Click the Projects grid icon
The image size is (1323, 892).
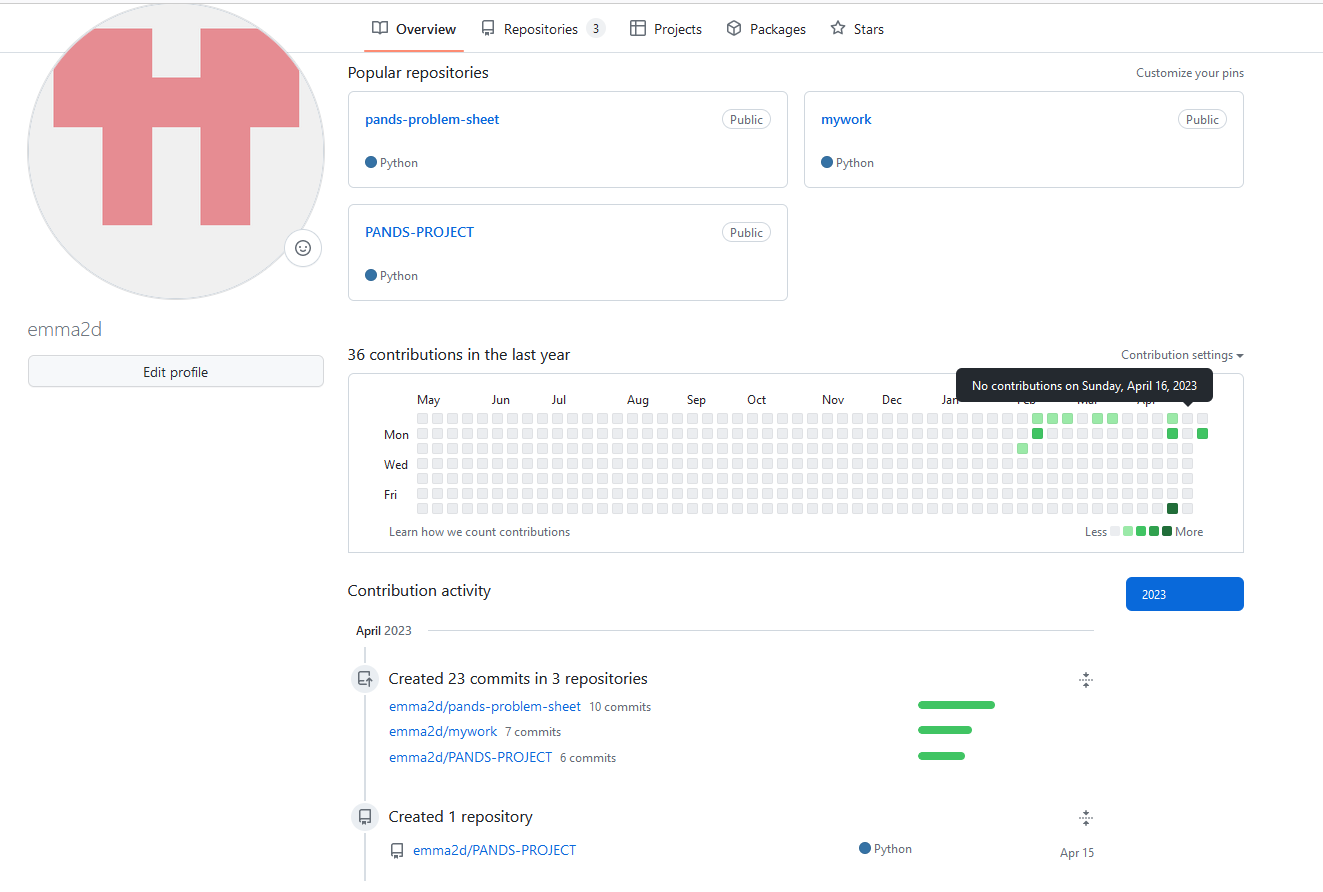point(638,28)
